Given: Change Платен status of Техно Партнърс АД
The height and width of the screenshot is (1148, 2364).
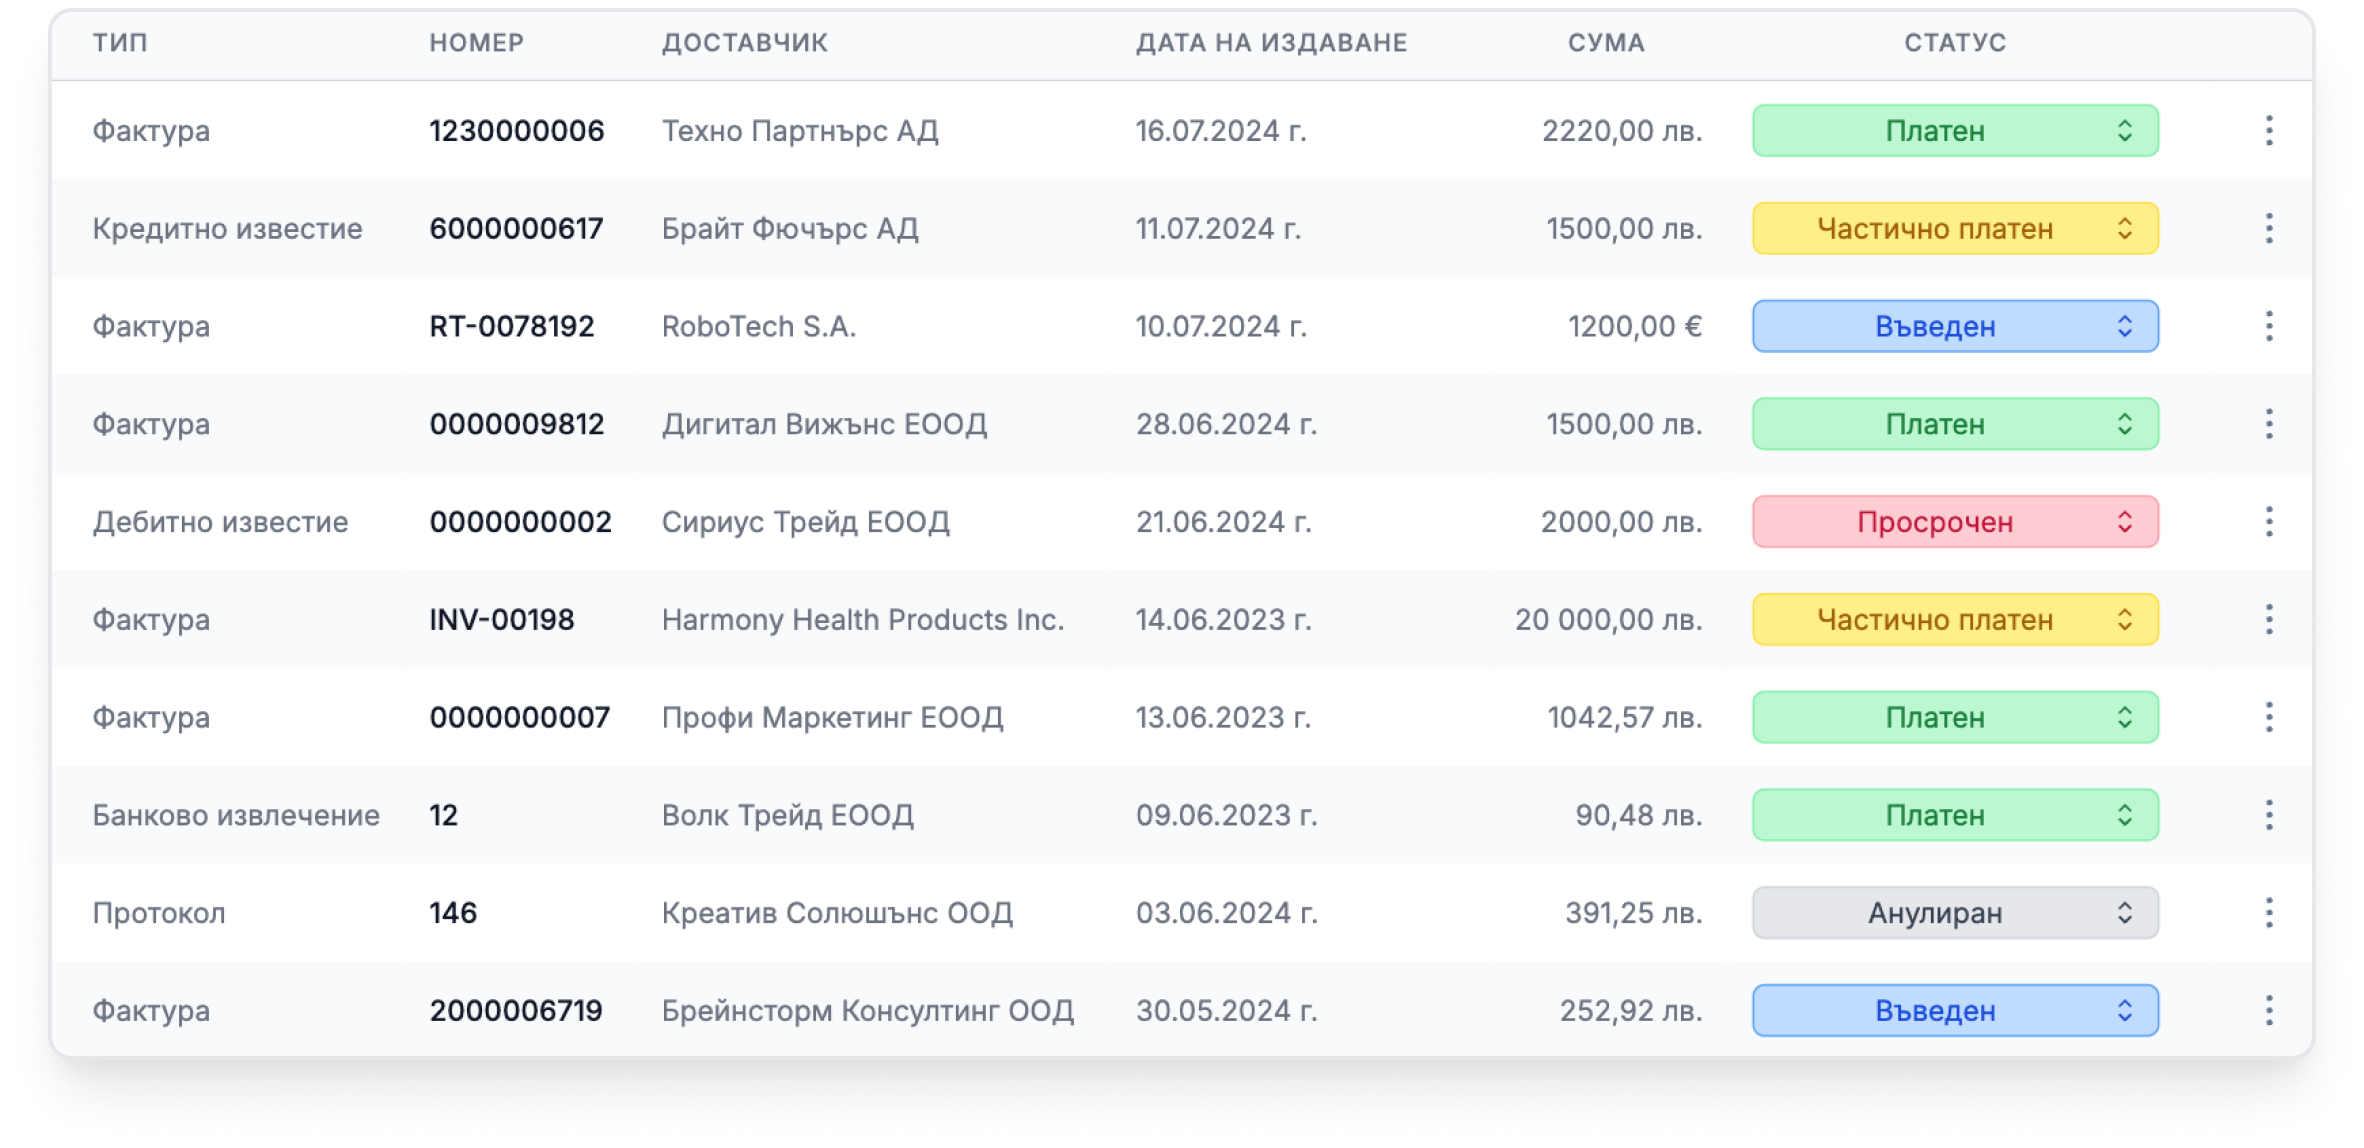Looking at the screenshot, I should [x=1955, y=131].
